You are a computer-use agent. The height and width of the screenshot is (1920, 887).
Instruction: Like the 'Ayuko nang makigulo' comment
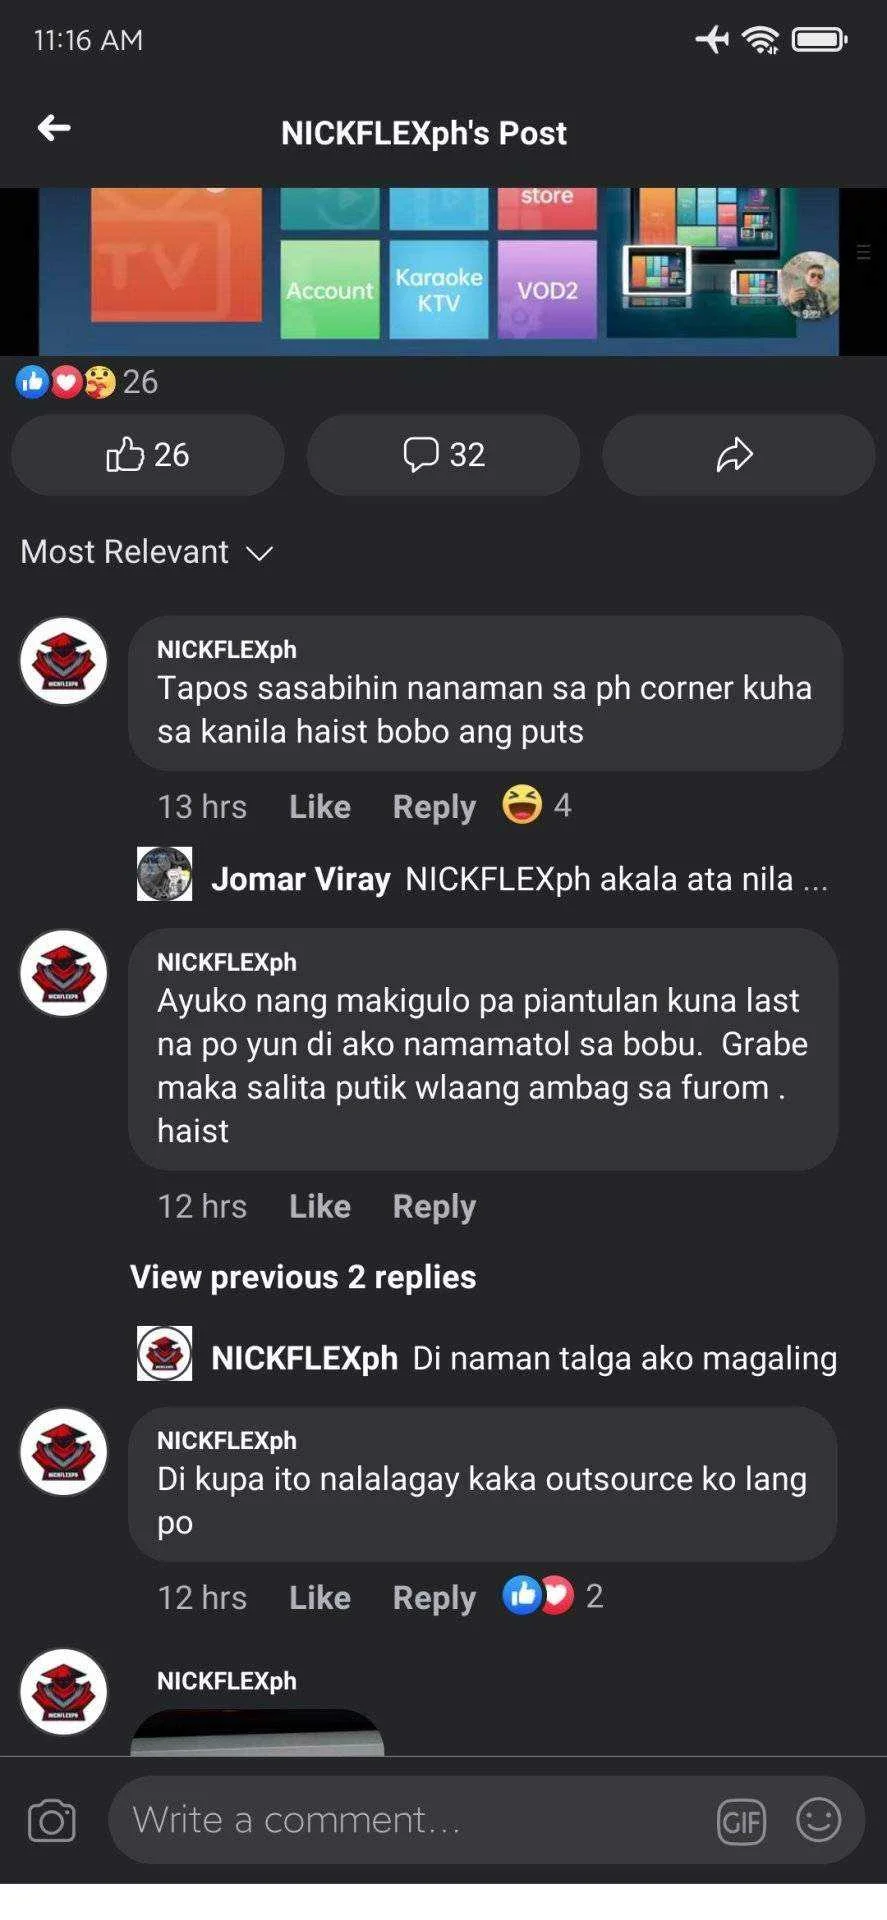tap(320, 1206)
